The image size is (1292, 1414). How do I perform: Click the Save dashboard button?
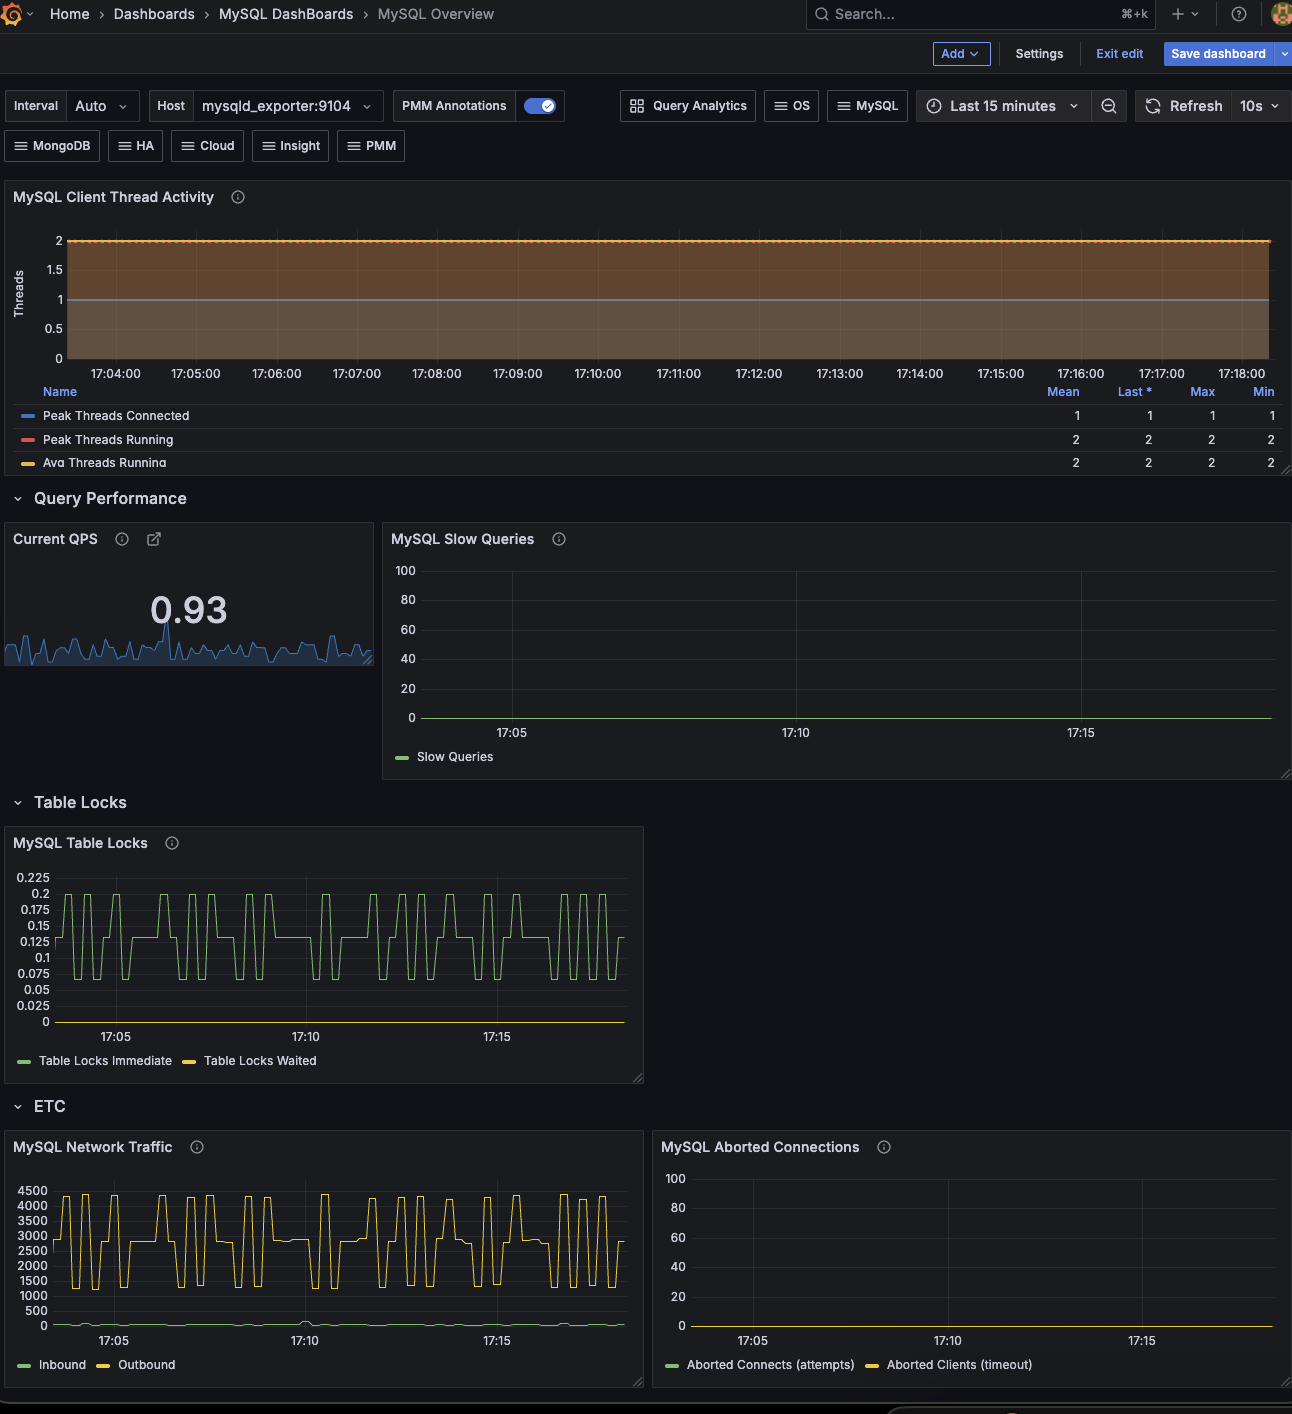pyautogui.click(x=1217, y=54)
